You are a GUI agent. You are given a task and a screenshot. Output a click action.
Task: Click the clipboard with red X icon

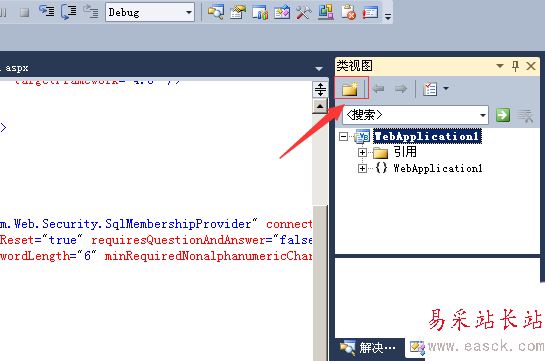[348, 12]
